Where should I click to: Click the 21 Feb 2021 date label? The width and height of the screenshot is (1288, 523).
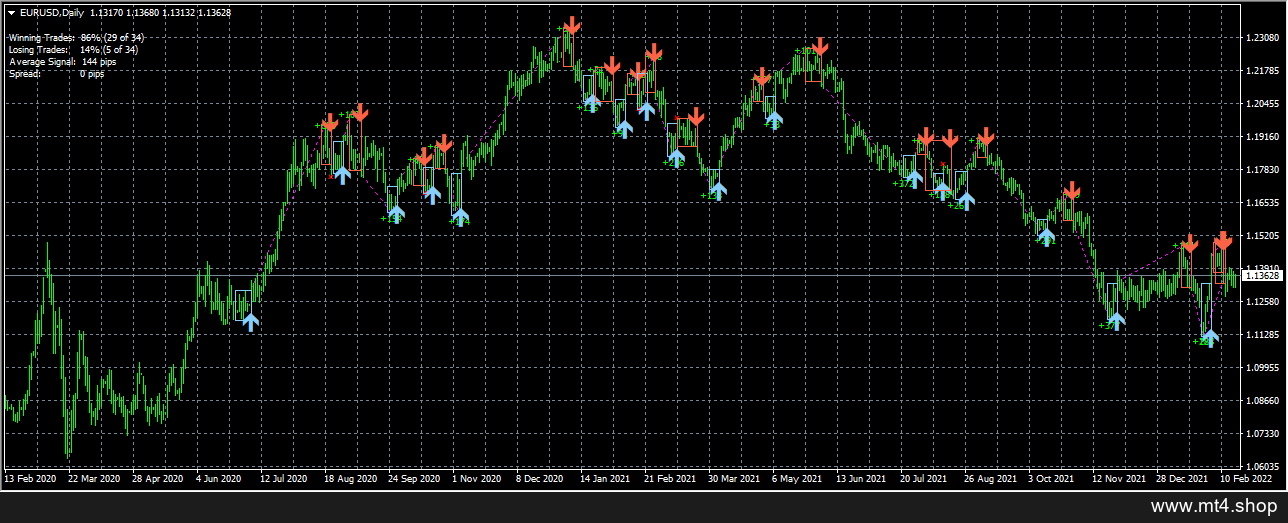pyautogui.click(x=670, y=479)
